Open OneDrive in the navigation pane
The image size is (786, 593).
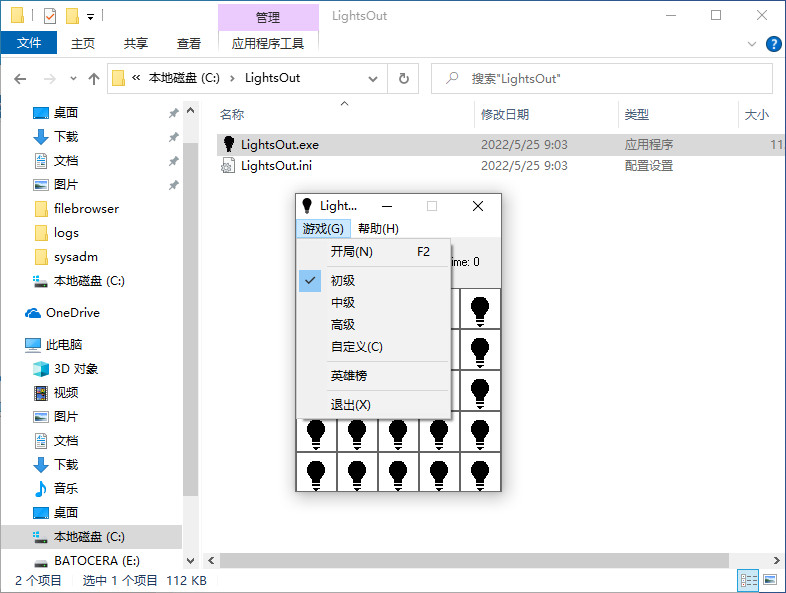[72, 313]
